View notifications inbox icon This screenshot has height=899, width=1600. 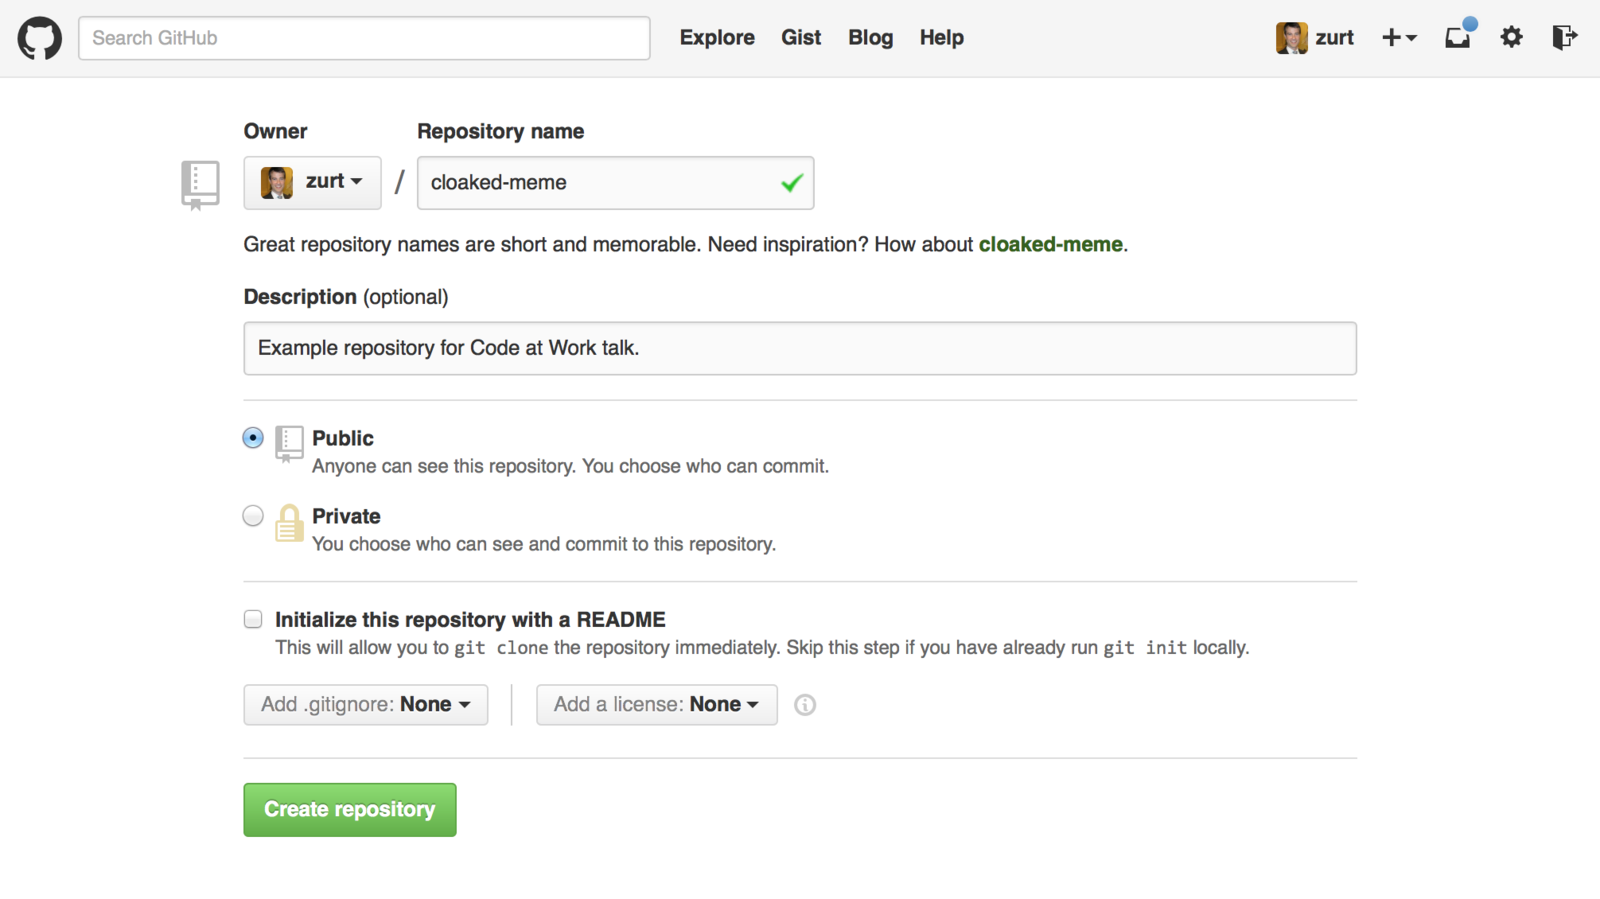coord(1458,36)
